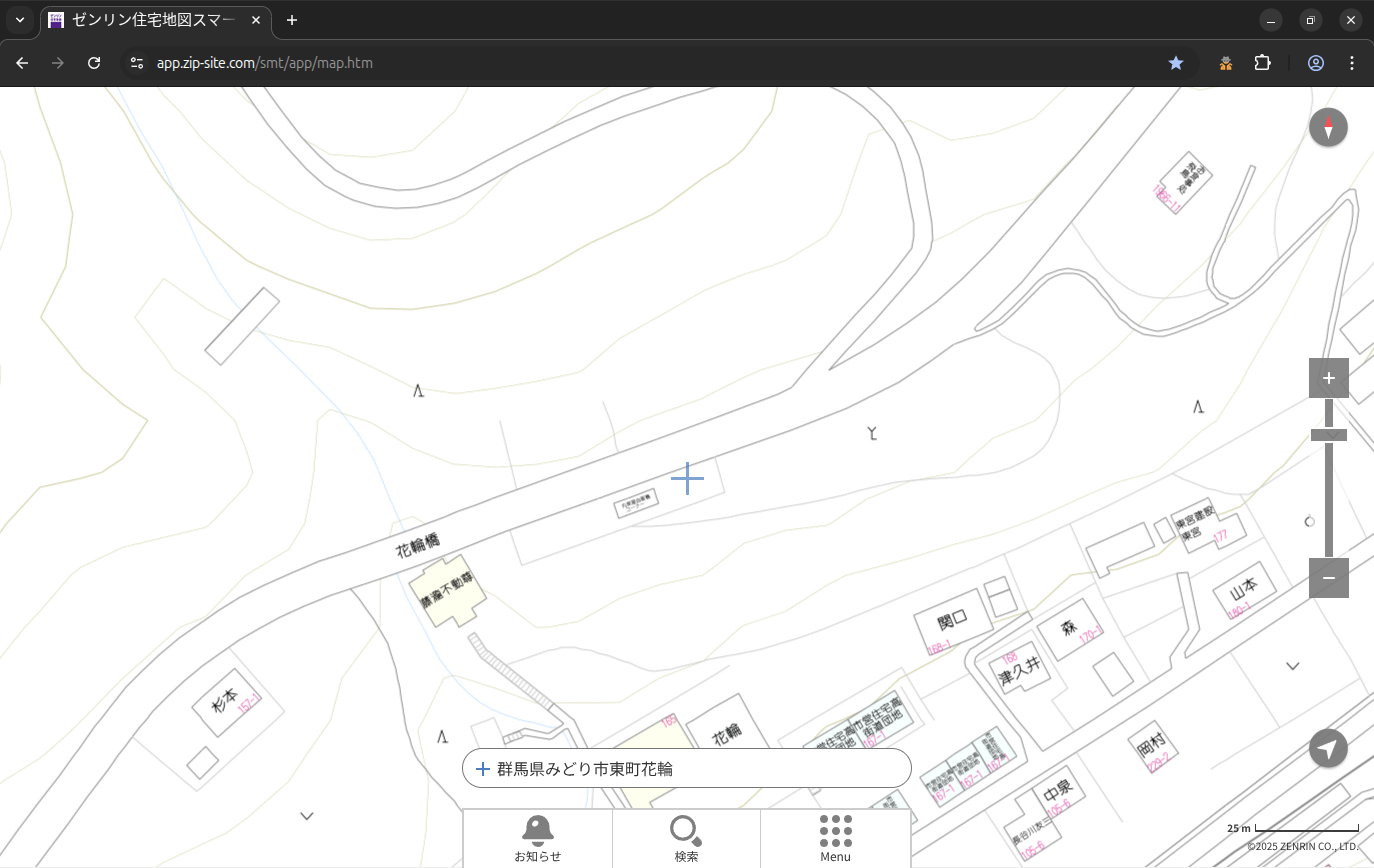The width and height of the screenshot is (1374, 868).
Task: Zoom in with the plus button
Action: (x=1328, y=378)
